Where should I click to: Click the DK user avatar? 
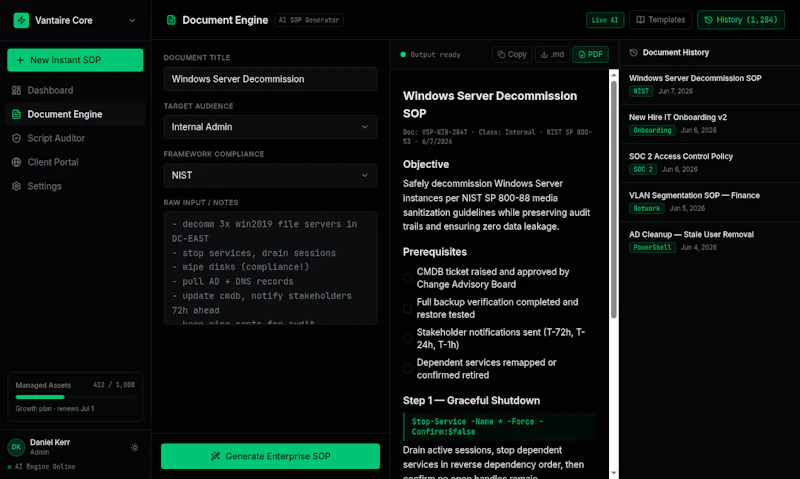(x=16, y=447)
